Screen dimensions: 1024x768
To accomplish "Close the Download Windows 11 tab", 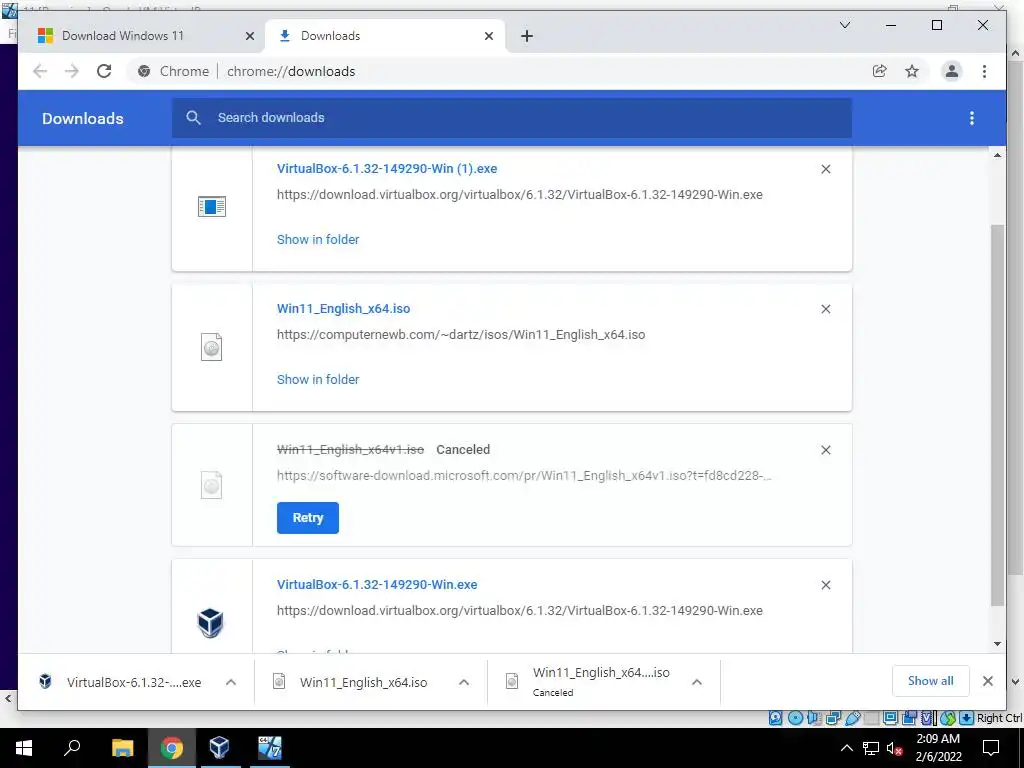I will tap(249, 36).
